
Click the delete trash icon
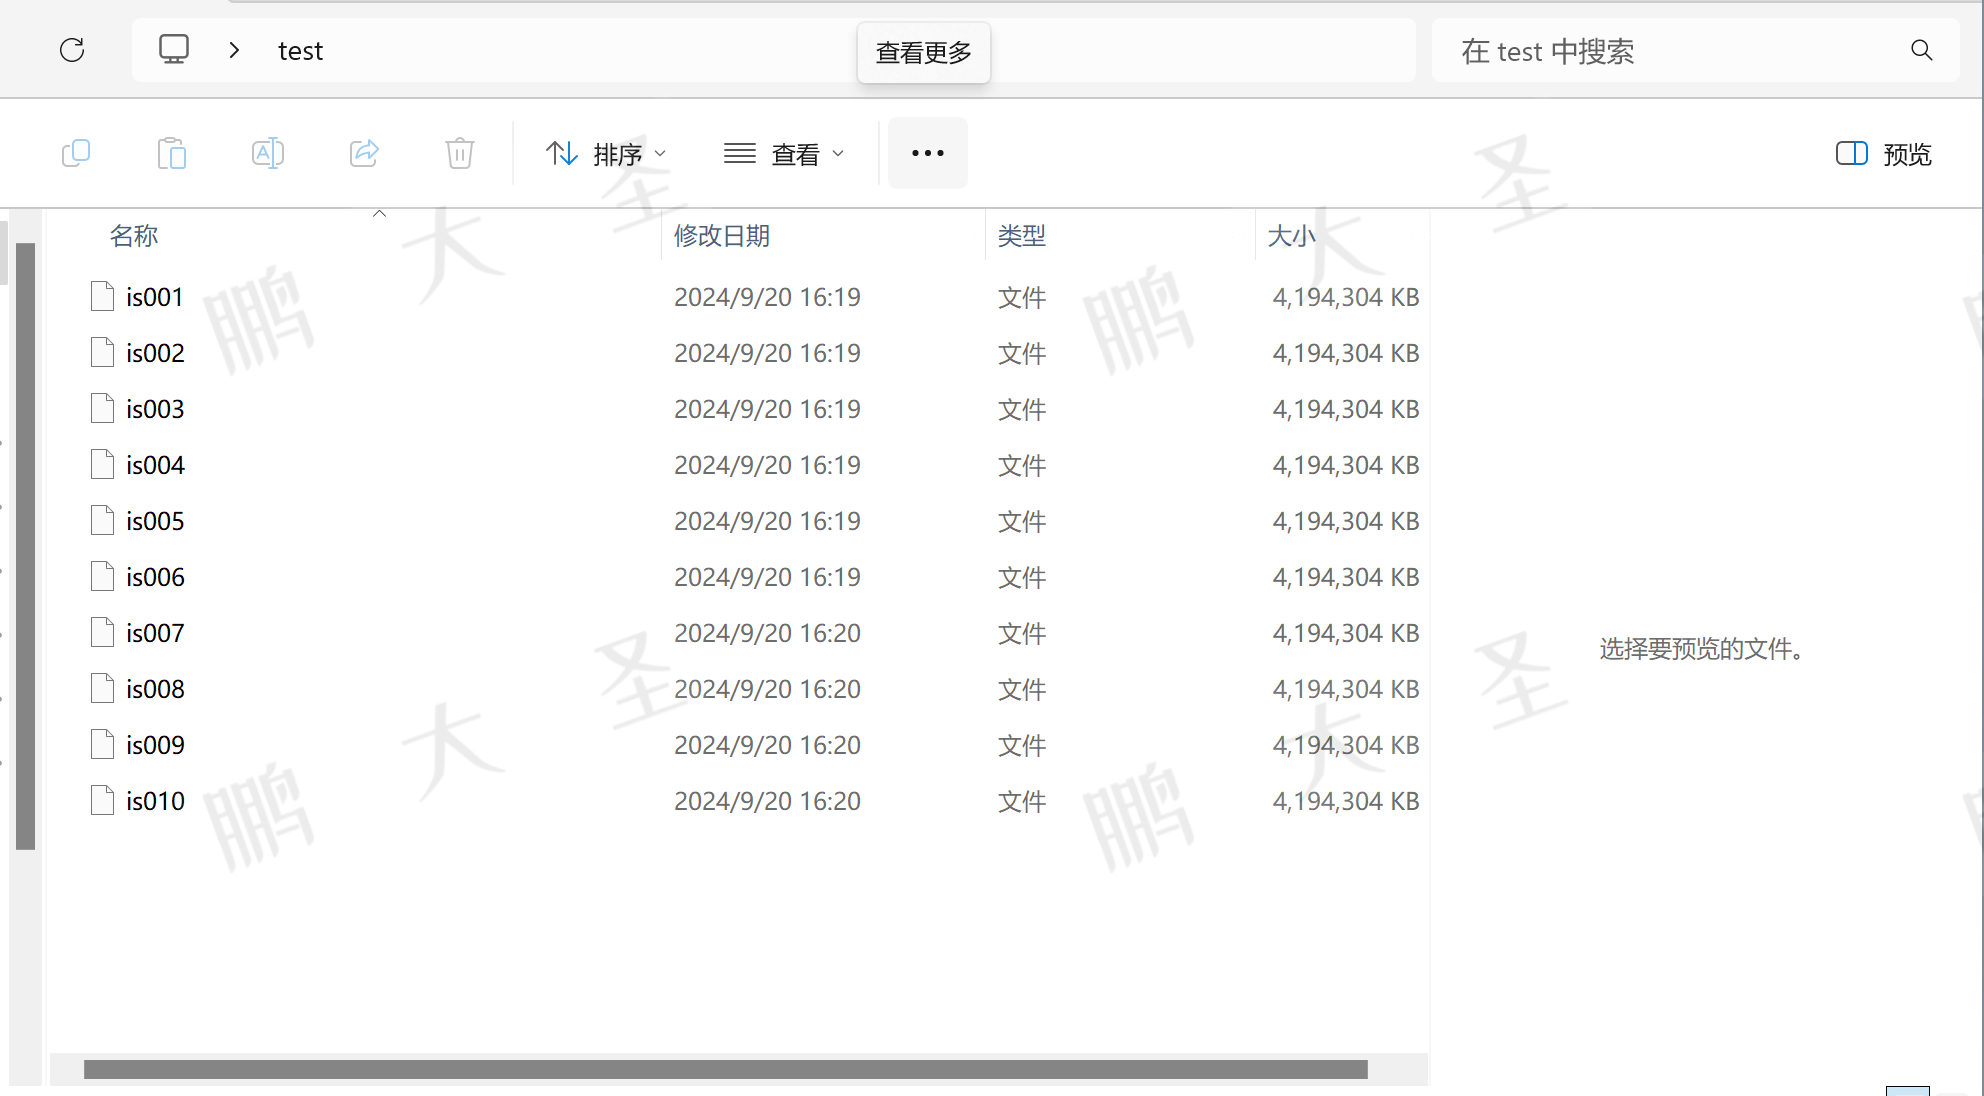coord(460,153)
